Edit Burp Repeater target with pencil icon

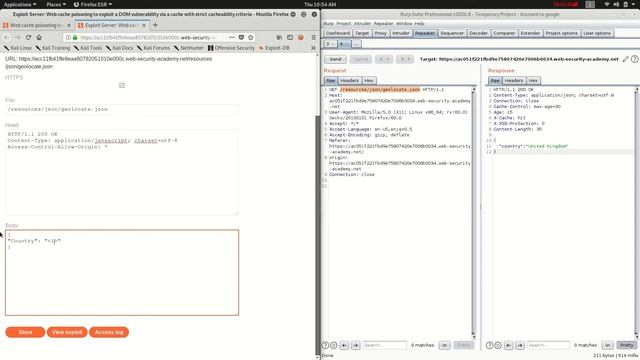(x=625, y=59)
